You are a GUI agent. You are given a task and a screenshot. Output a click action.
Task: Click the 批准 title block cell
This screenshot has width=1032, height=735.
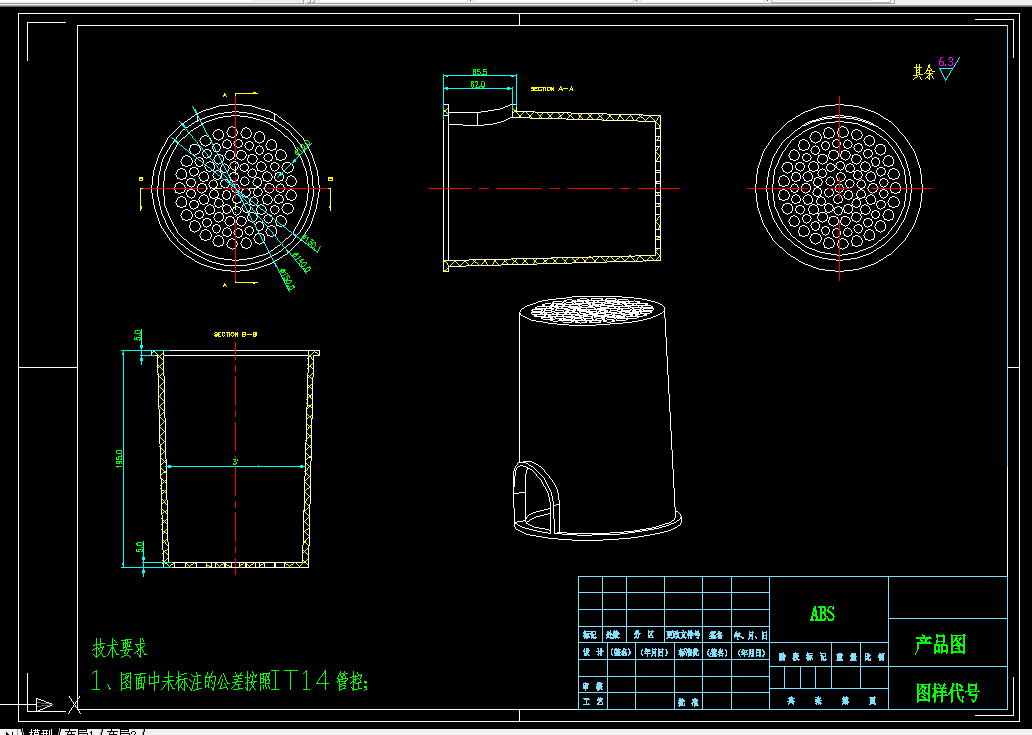click(688, 701)
